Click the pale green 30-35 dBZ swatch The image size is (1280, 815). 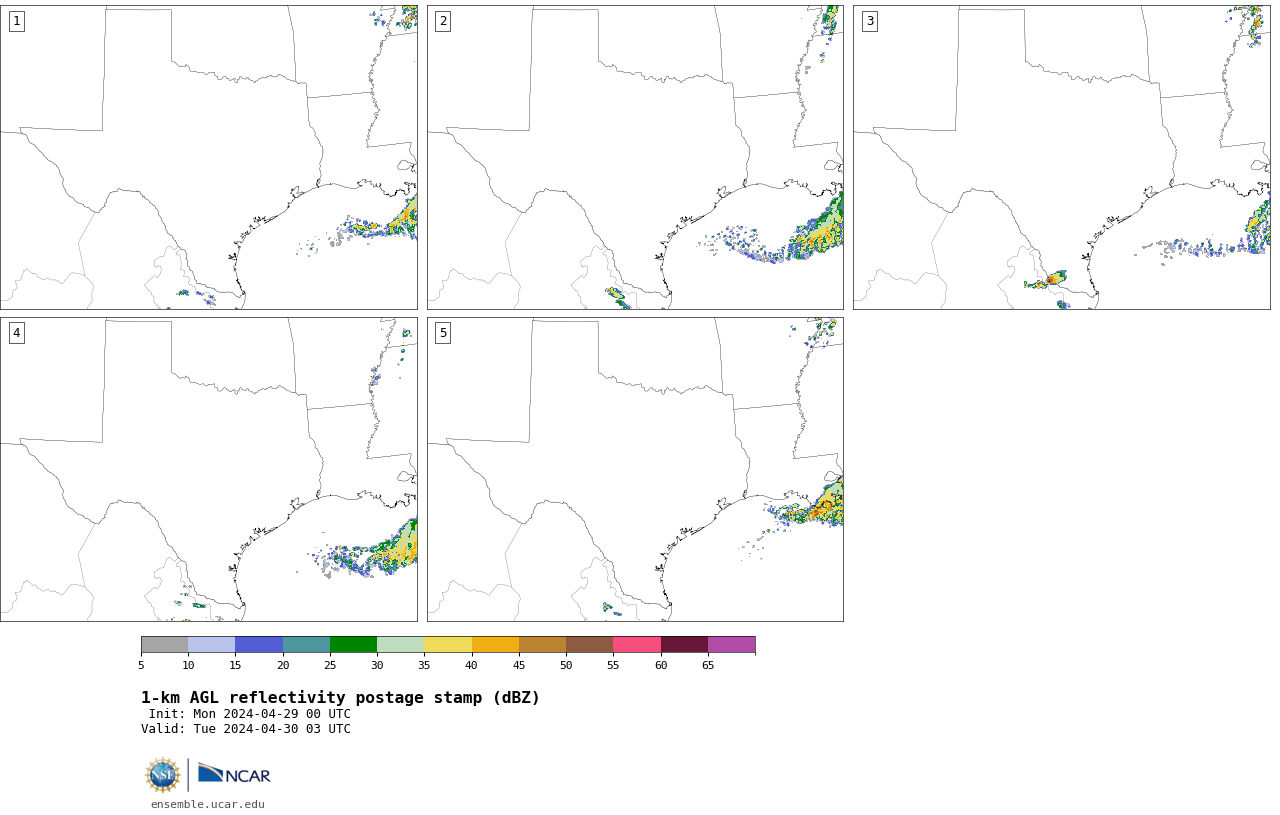click(400, 645)
